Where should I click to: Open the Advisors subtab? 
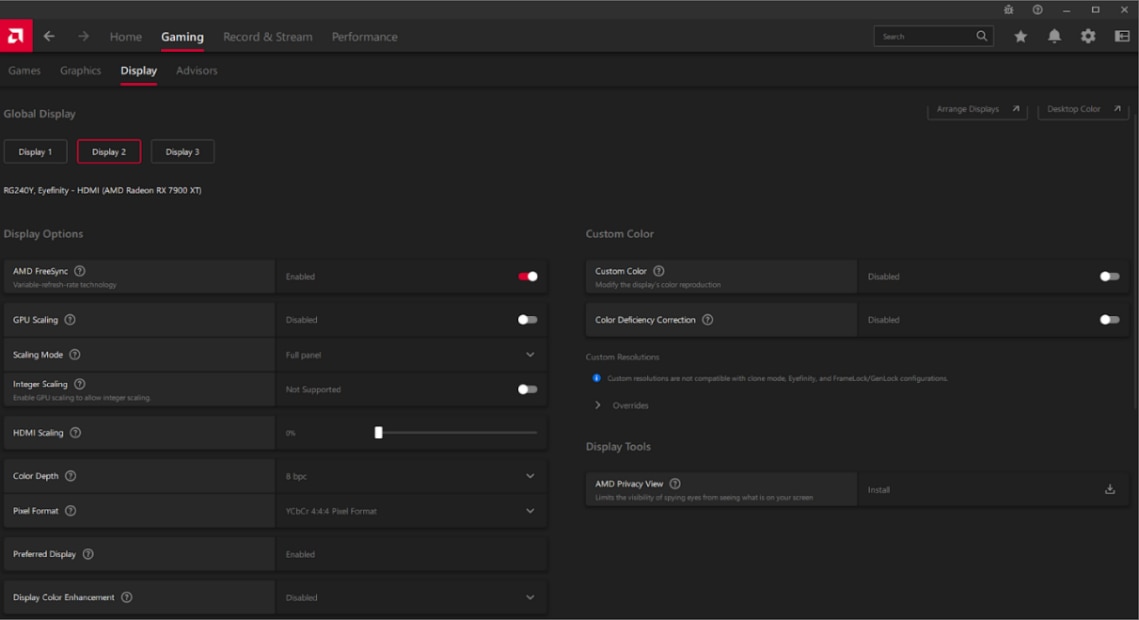click(197, 70)
